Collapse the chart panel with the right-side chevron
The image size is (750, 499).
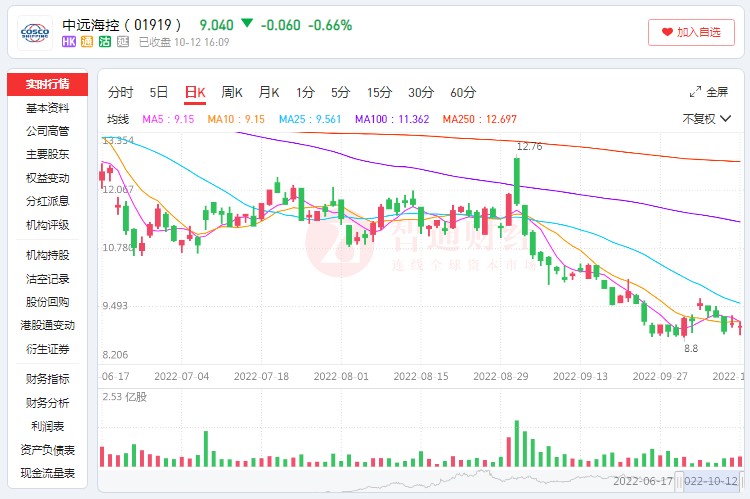(x=740, y=119)
